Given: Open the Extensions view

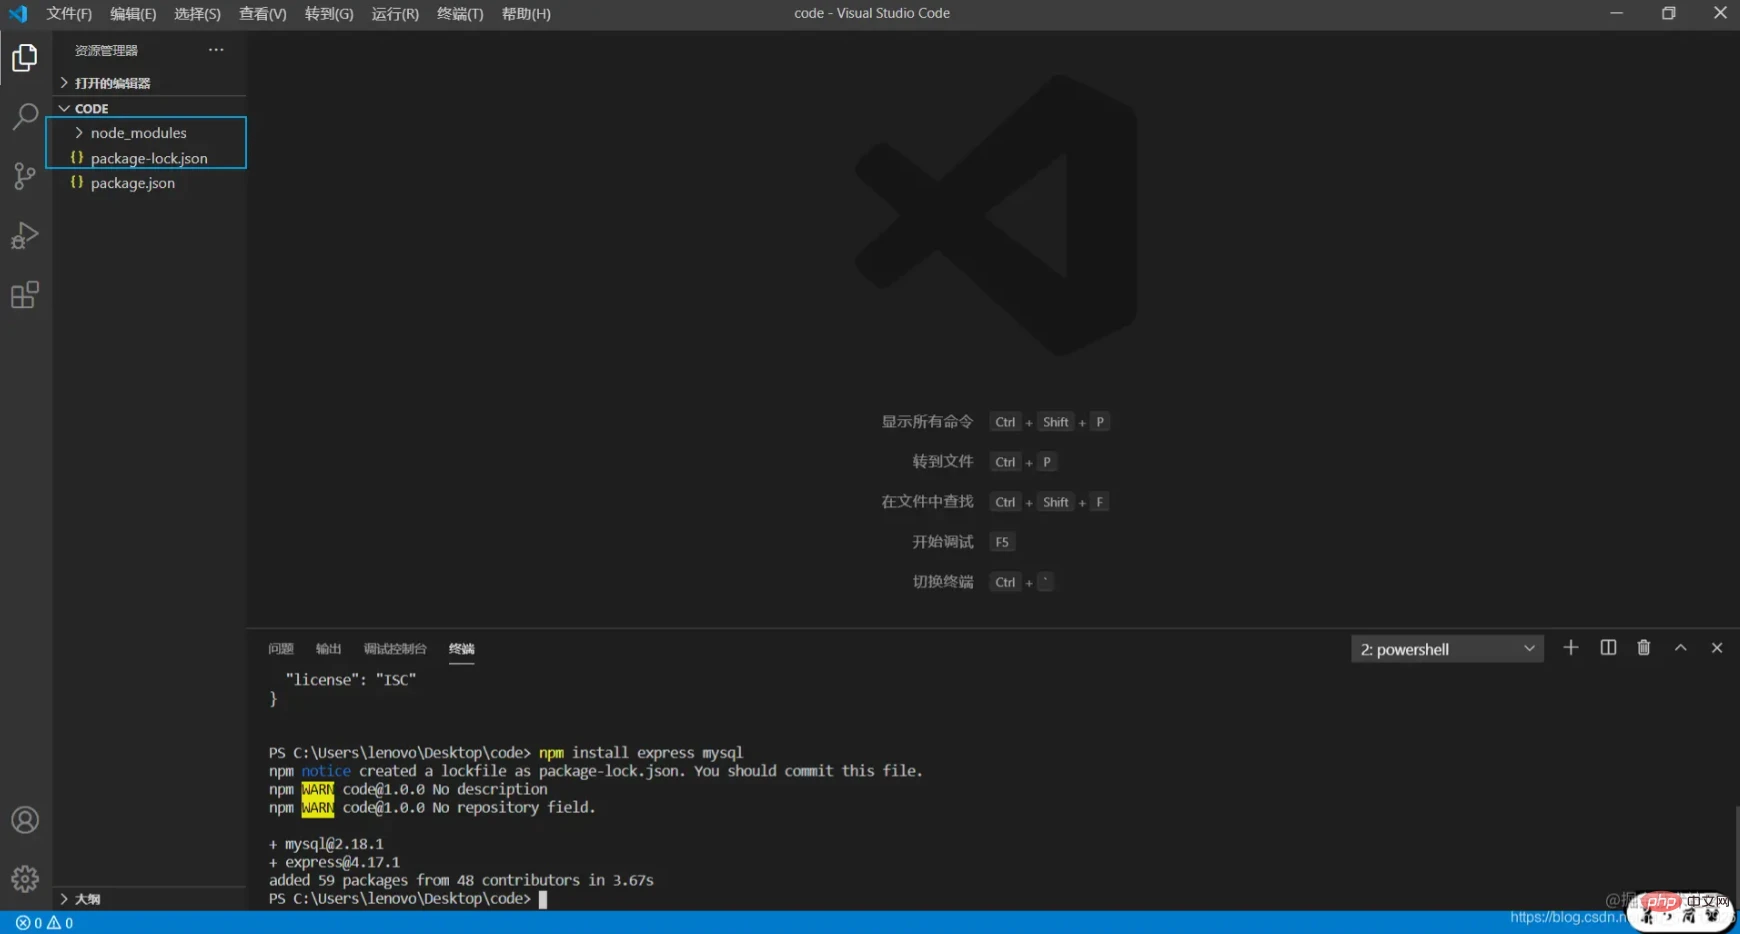Looking at the screenshot, I should [x=25, y=295].
